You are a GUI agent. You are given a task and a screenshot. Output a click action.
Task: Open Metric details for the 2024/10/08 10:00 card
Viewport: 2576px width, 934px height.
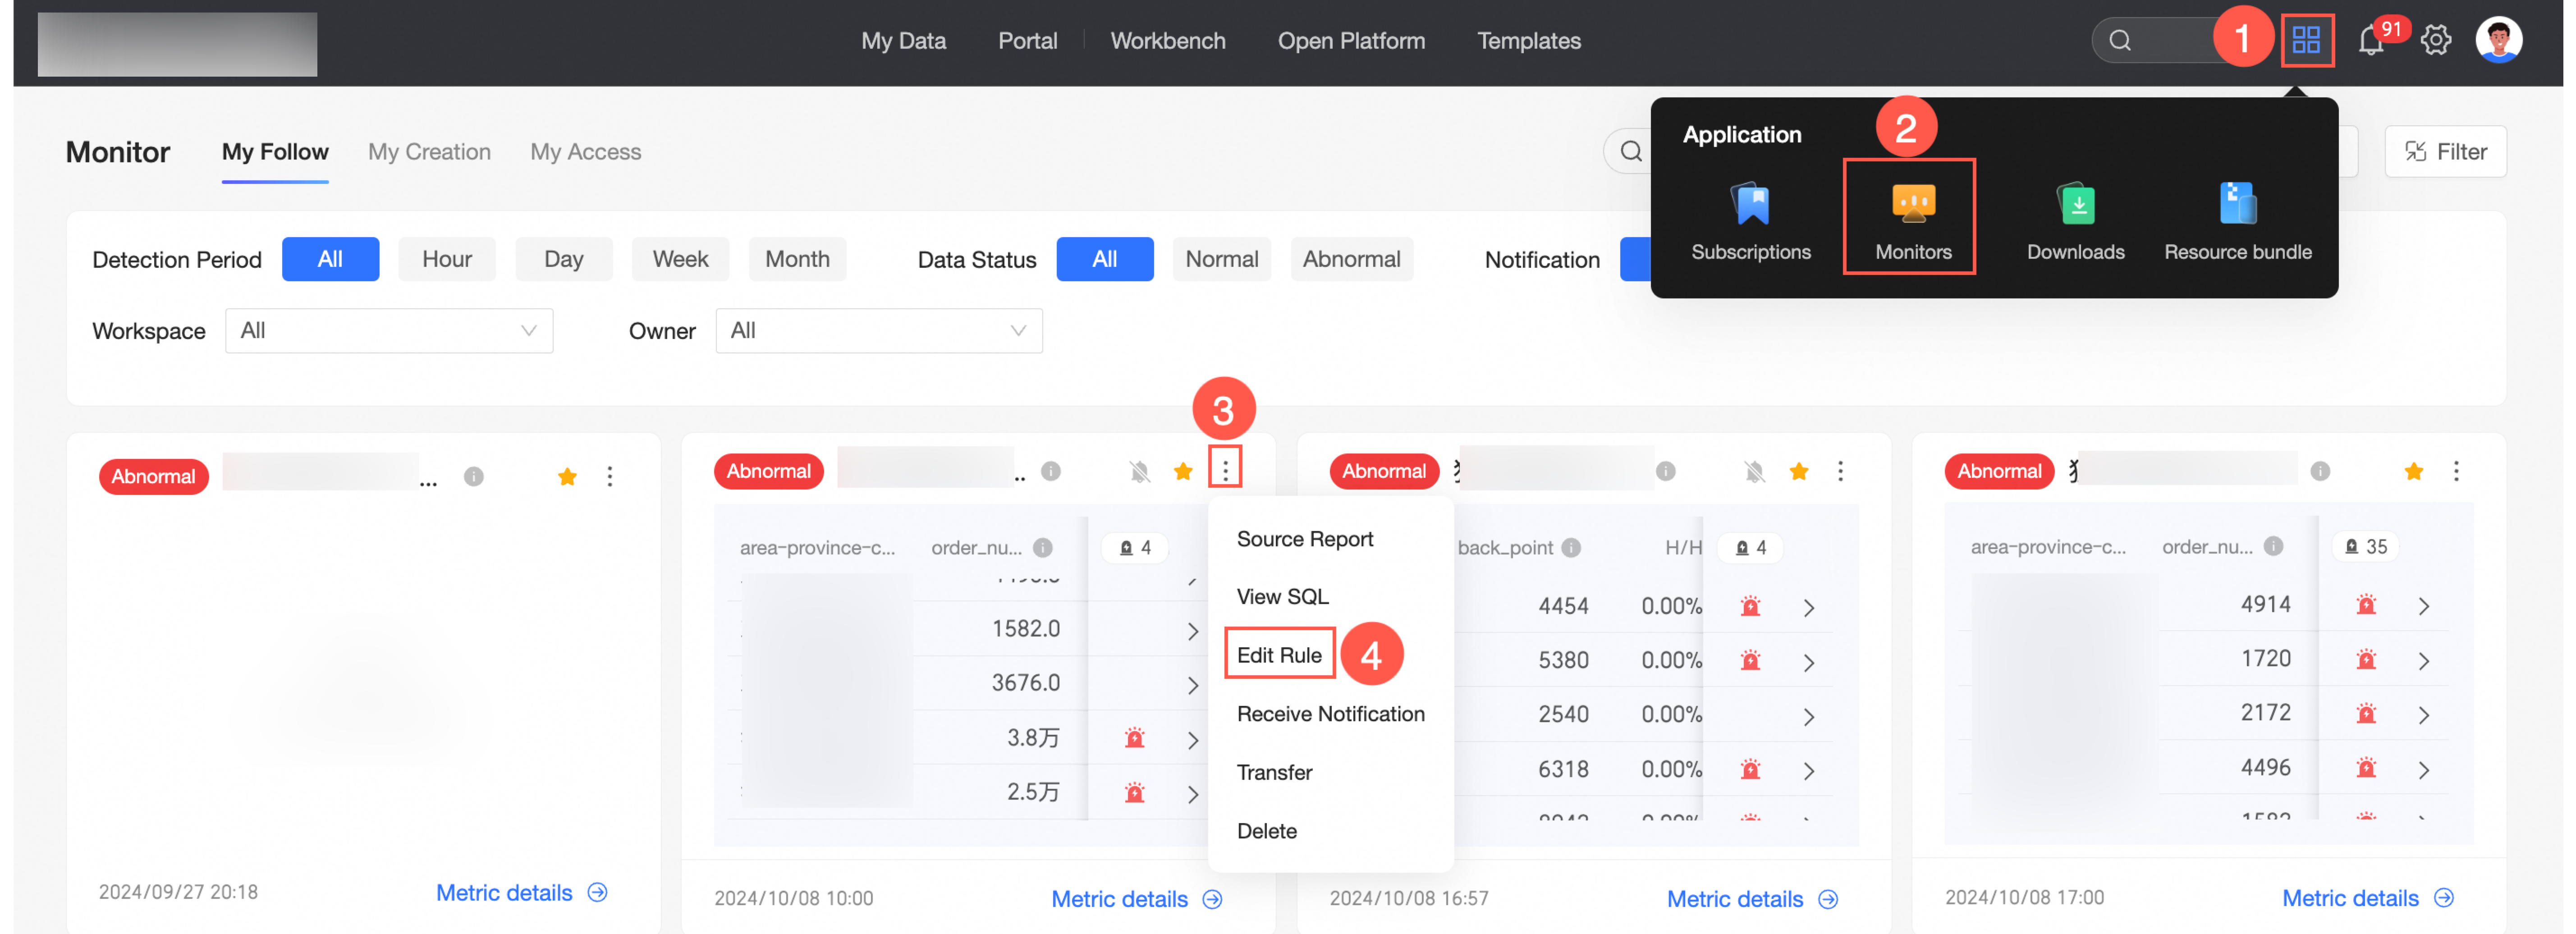1136,899
